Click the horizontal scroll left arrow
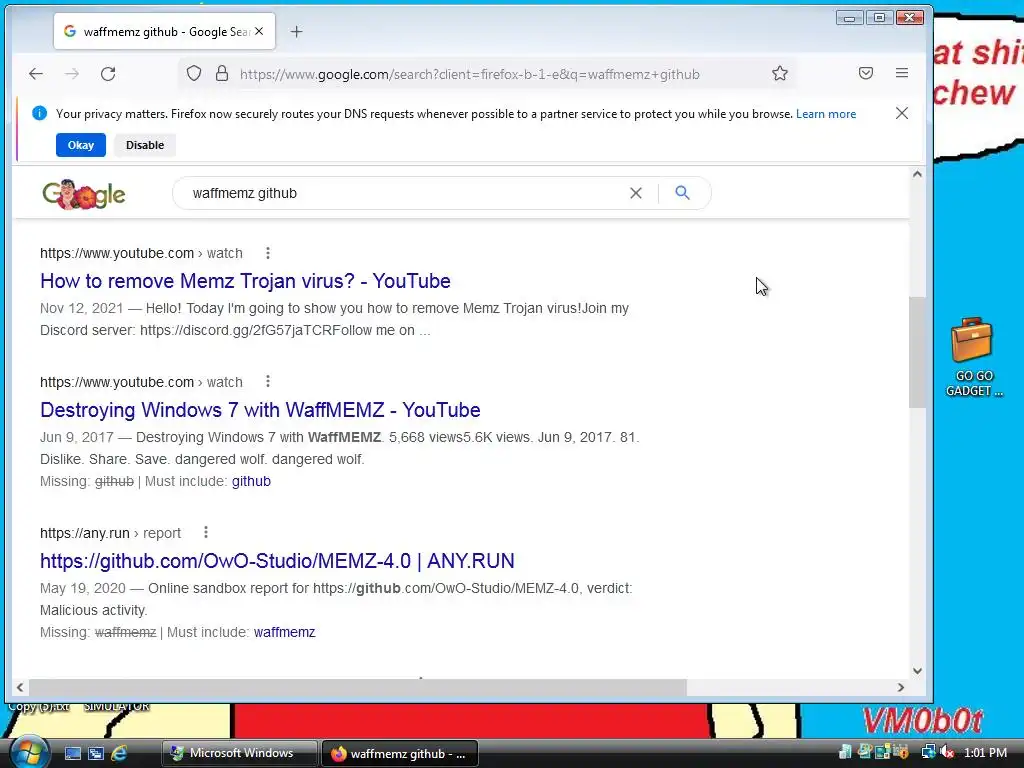 pos(20,687)
